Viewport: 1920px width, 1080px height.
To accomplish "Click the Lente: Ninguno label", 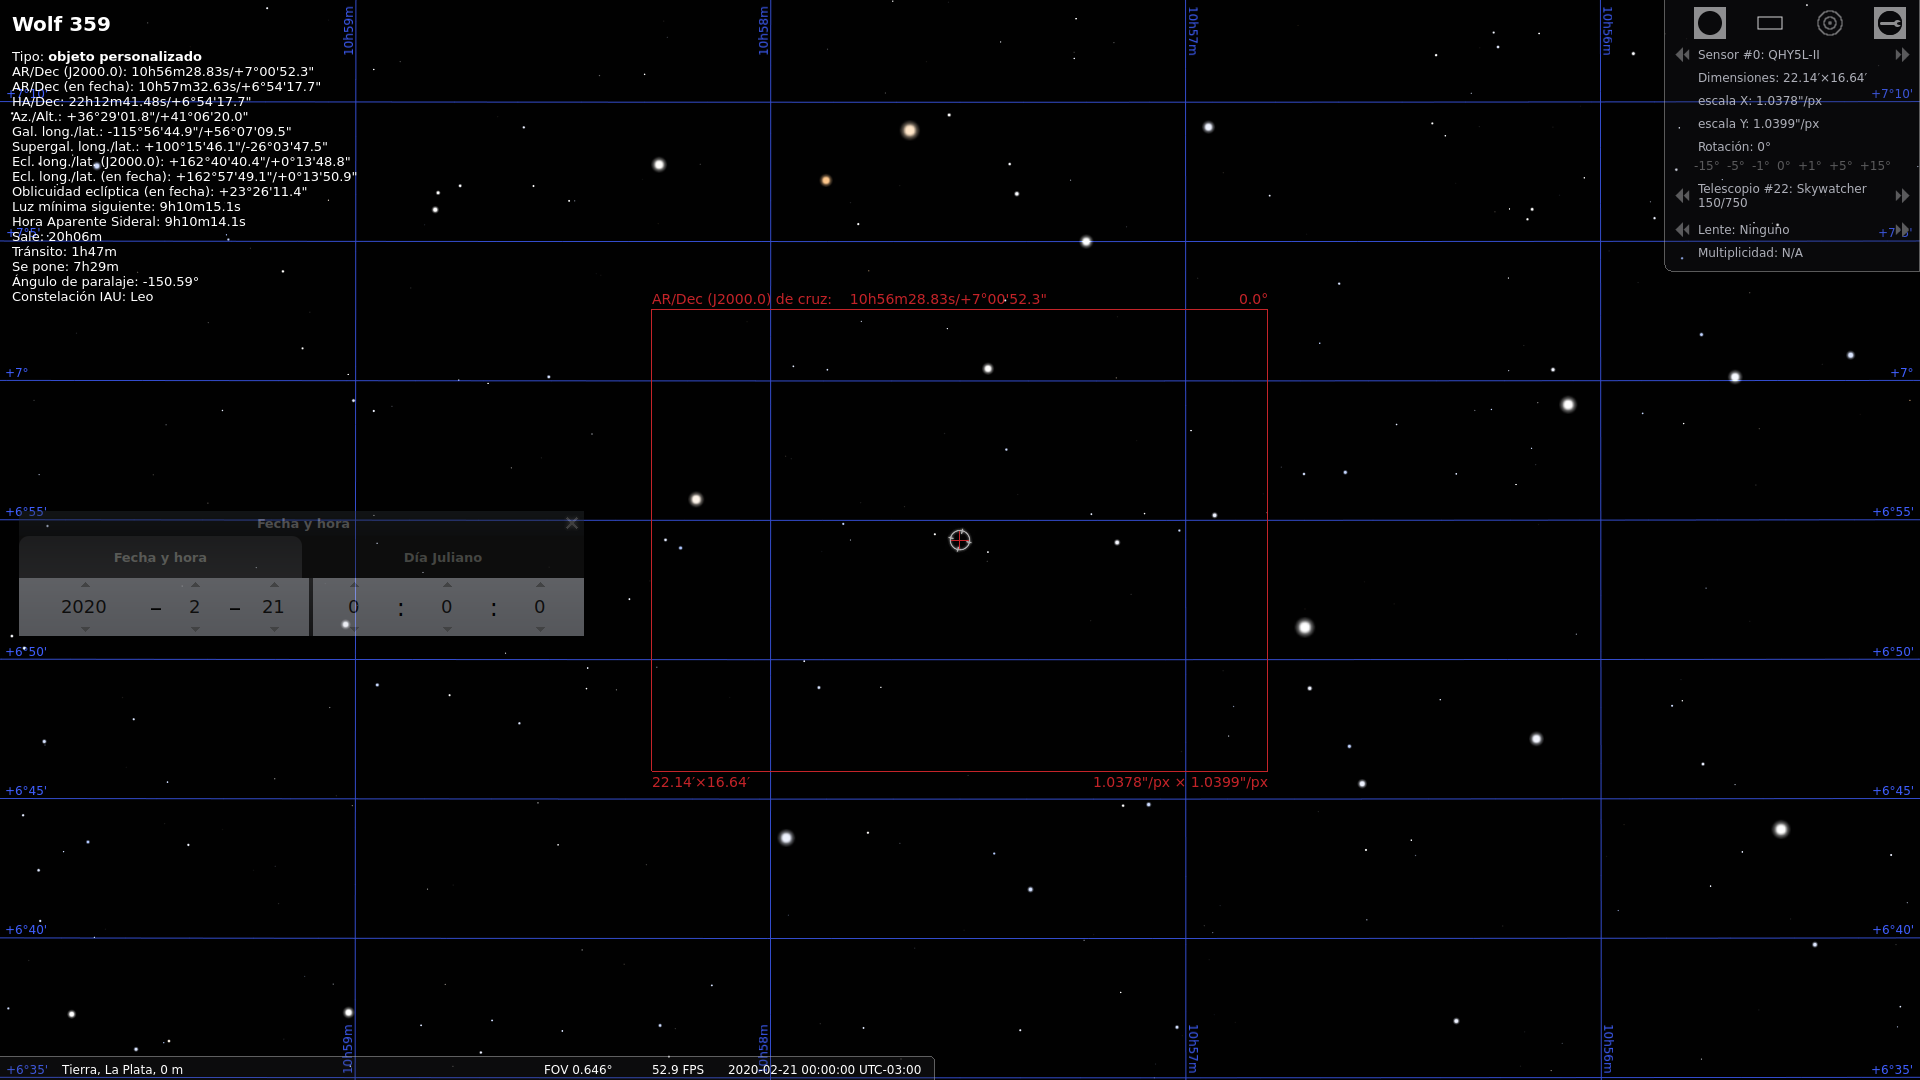I will coord(1743,230).
